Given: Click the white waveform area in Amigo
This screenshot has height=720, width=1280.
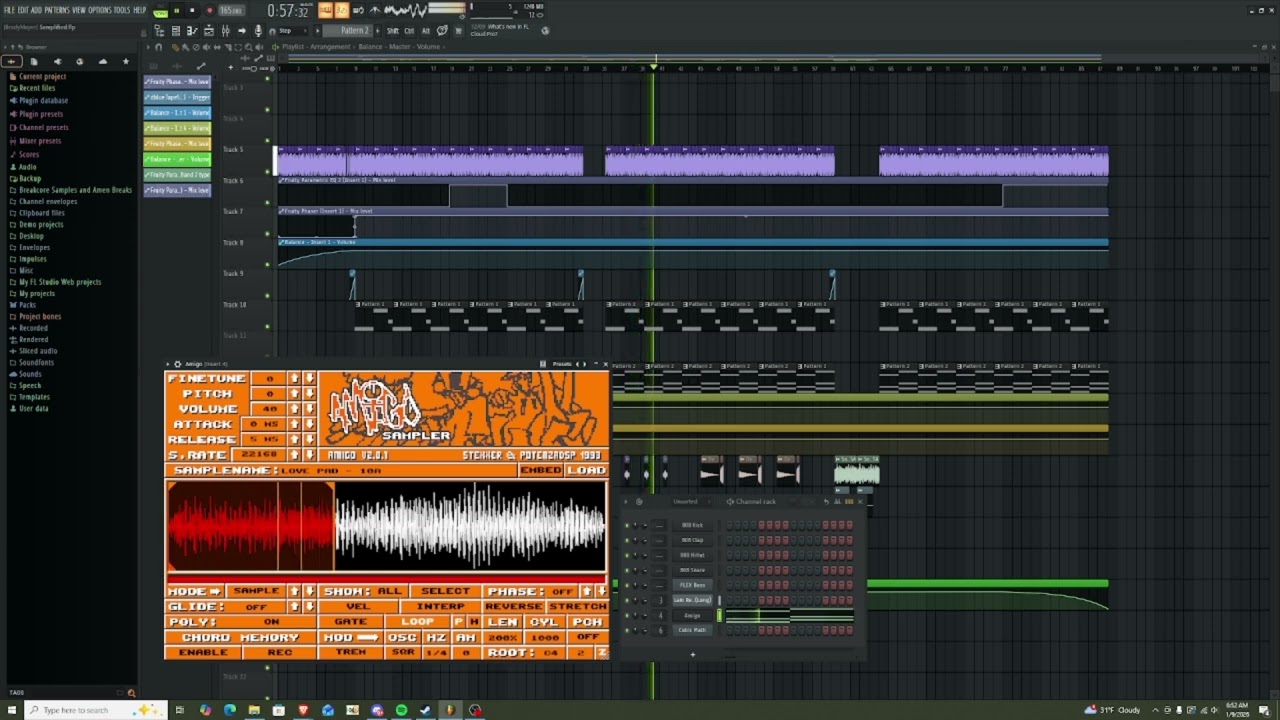Looking at the screenshot, I should pyautogui.click(x=470, y=525).
